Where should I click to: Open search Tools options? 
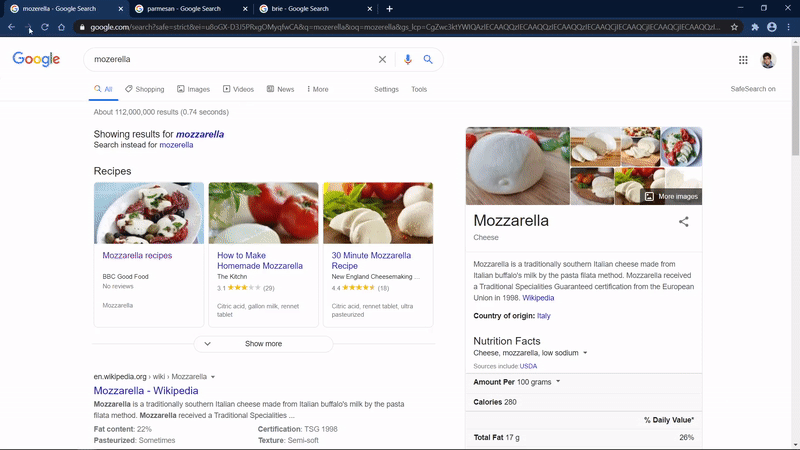tap(419, 89)
